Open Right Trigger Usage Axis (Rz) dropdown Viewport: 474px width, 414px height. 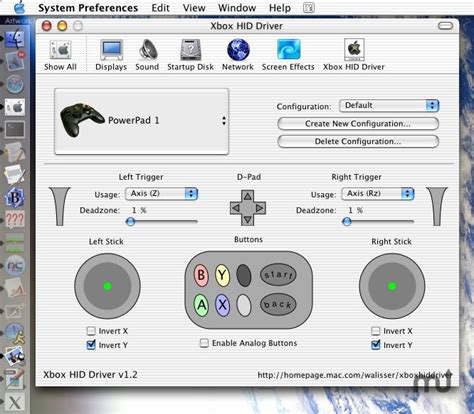(x=378, y=194)
